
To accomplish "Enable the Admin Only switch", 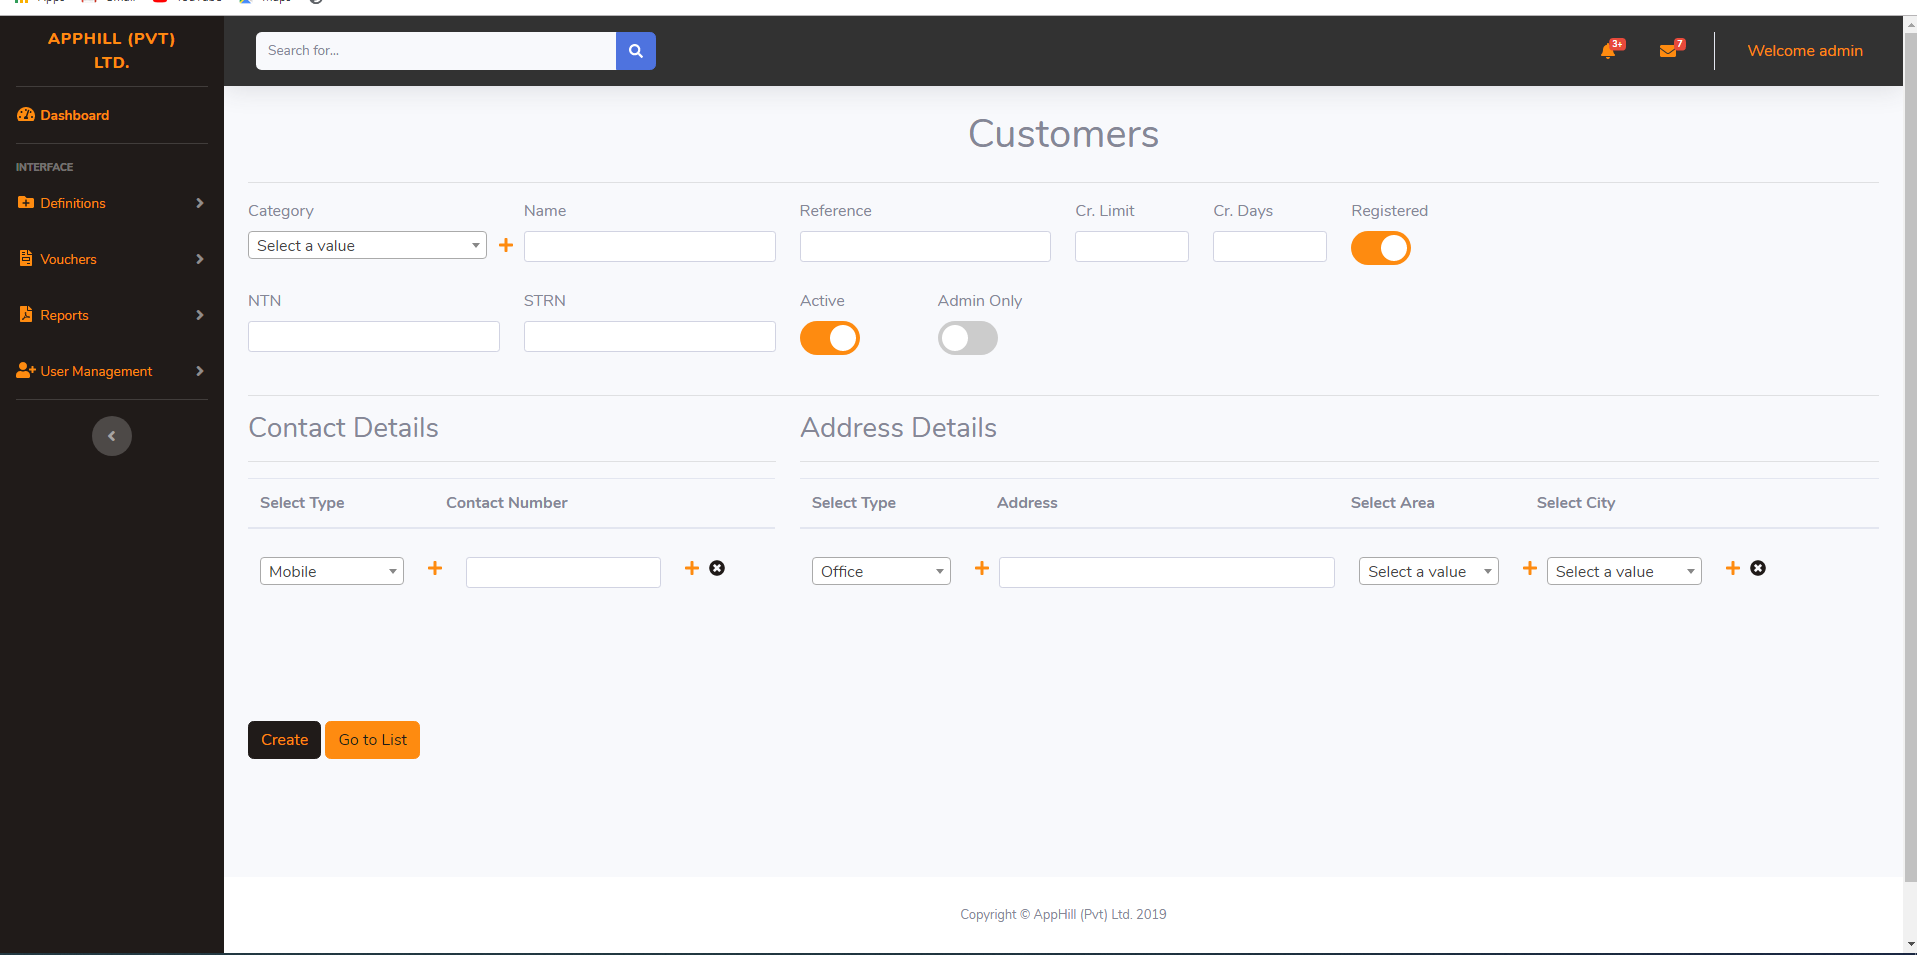I will 967,338.
